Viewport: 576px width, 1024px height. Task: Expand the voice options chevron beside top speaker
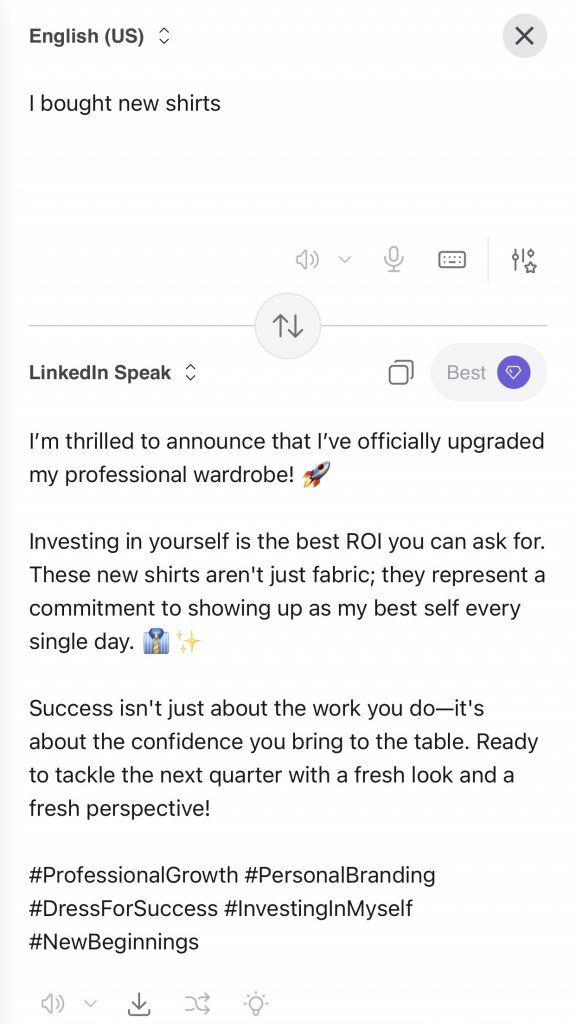click(x=345, y=259)
